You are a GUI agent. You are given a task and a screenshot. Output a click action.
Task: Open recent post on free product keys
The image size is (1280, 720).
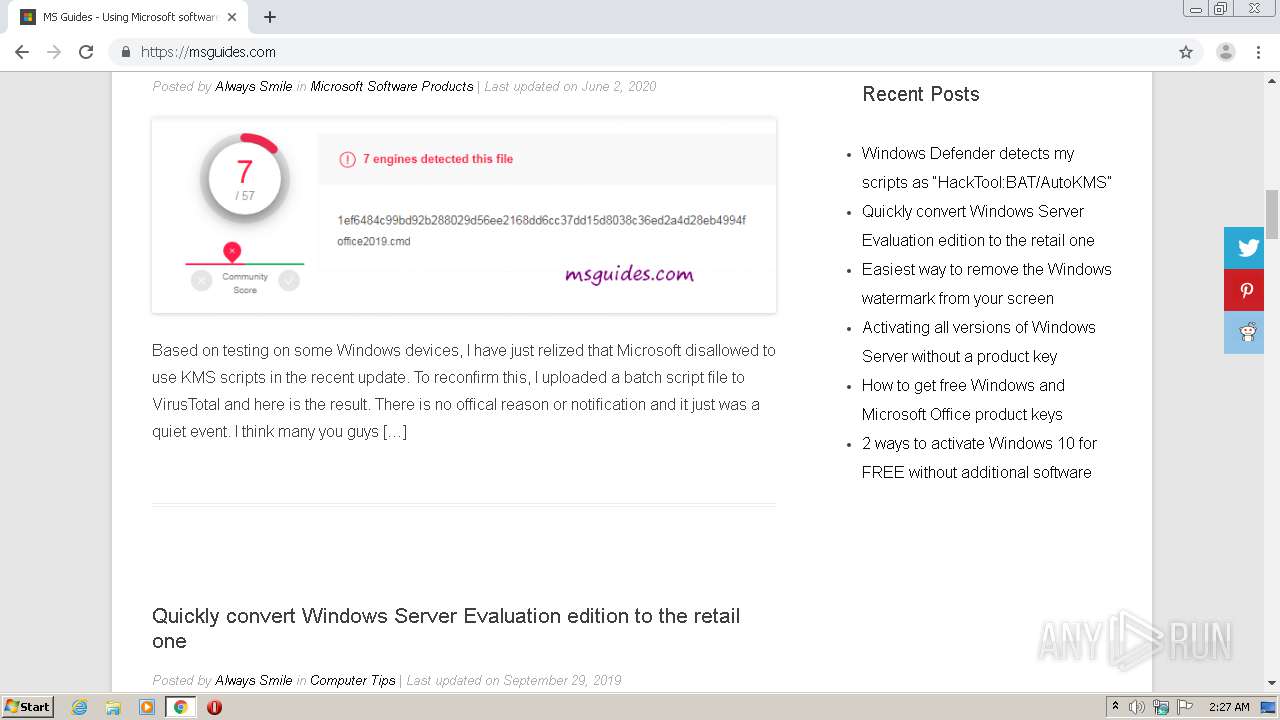963,400
